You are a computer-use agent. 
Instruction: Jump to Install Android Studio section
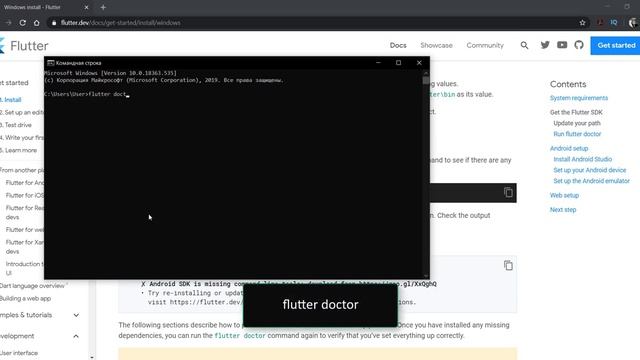click(582, 159)
